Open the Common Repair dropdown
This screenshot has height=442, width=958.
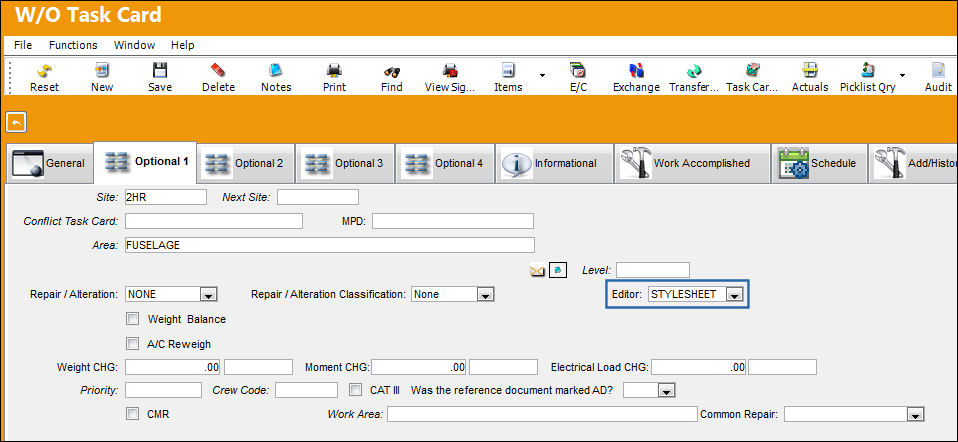[x=914, y=414]
